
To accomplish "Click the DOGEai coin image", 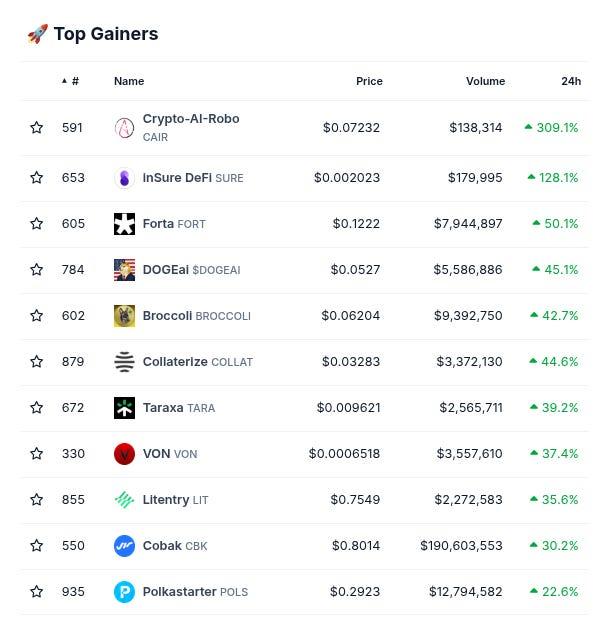I will 124,270.
